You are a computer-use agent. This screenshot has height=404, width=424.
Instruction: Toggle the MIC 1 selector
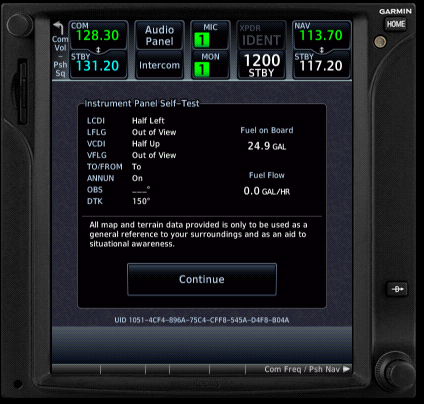click(x=210, y=35)
